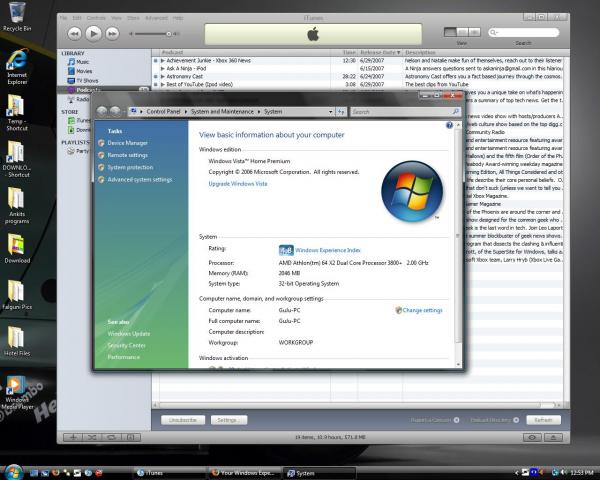600x480 pixels.
Task: Skip to next track in iTunes
Action: [x=112, y=34]
